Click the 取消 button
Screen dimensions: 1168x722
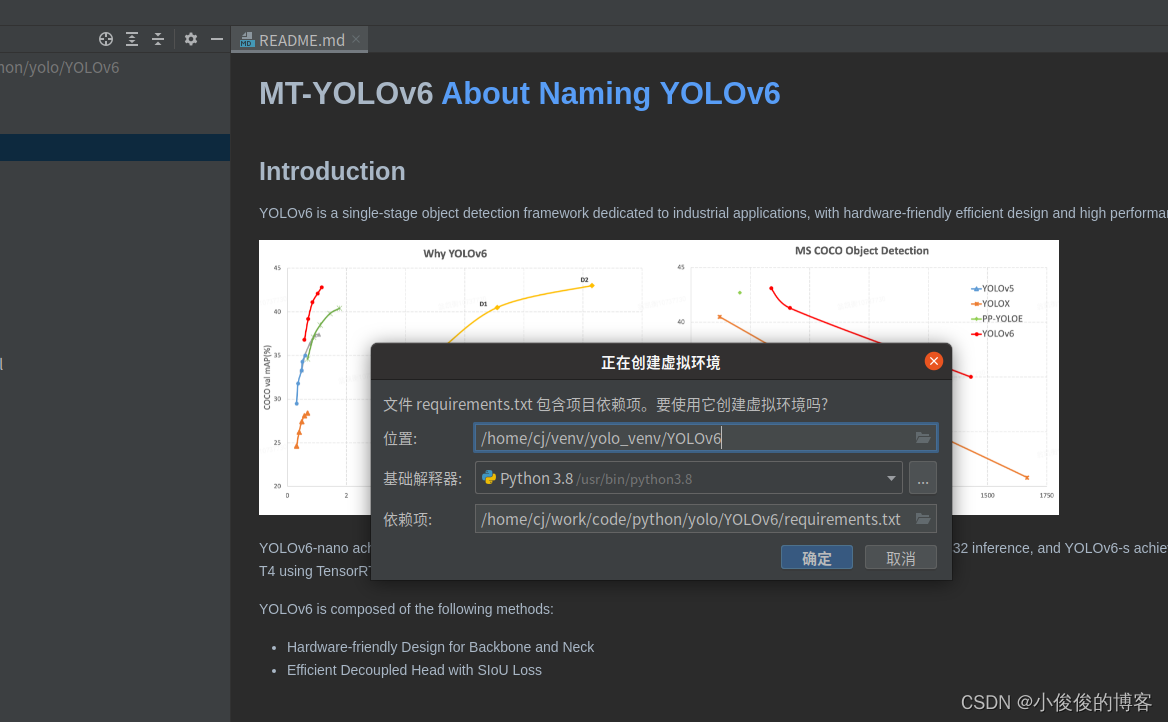click(x=900, y=558)
